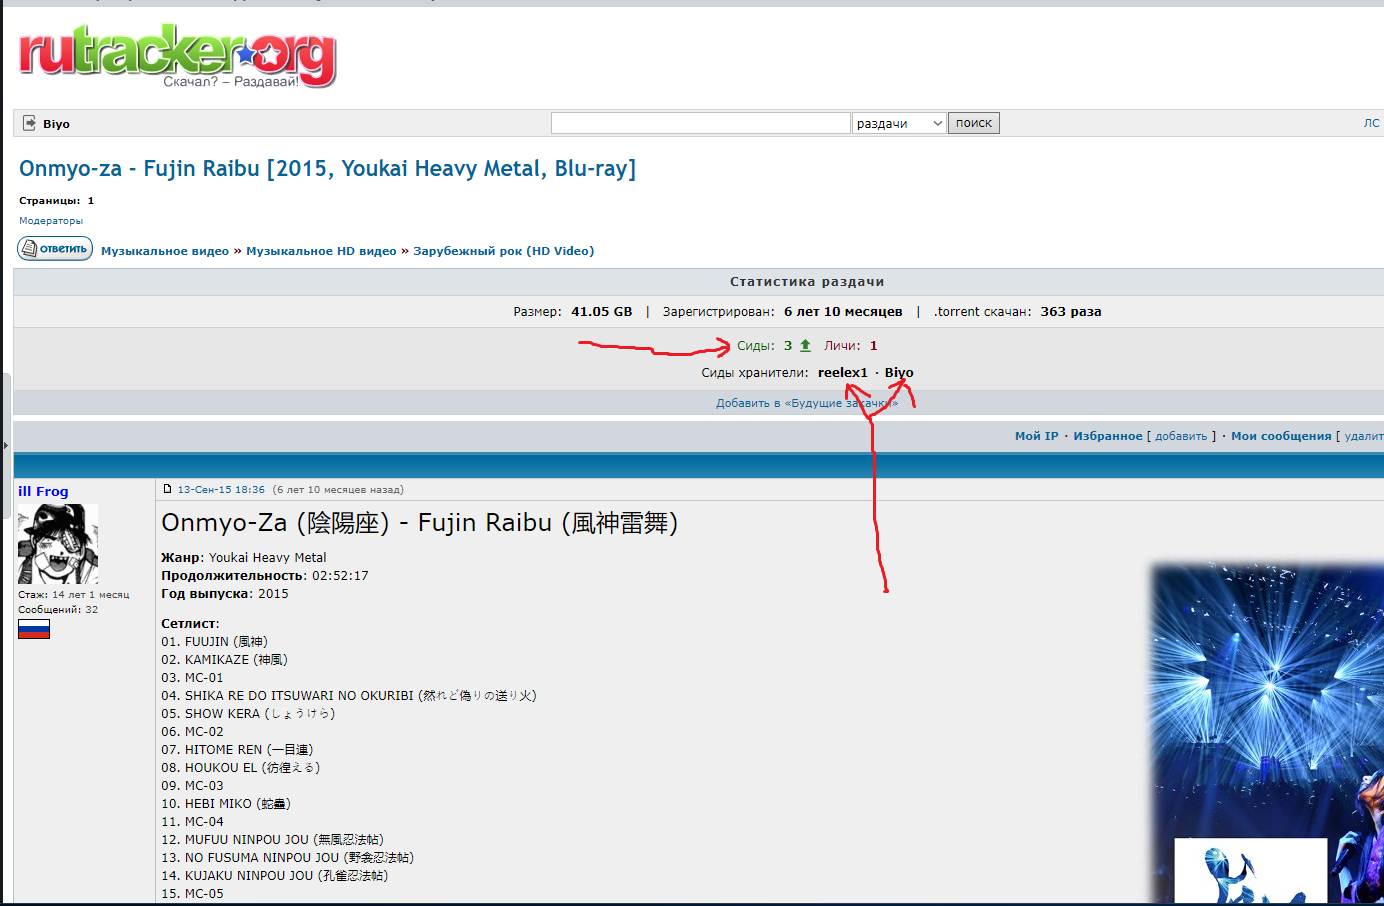
Task: Go to the Музыкальное HD видео category
Action: point(321,251)
